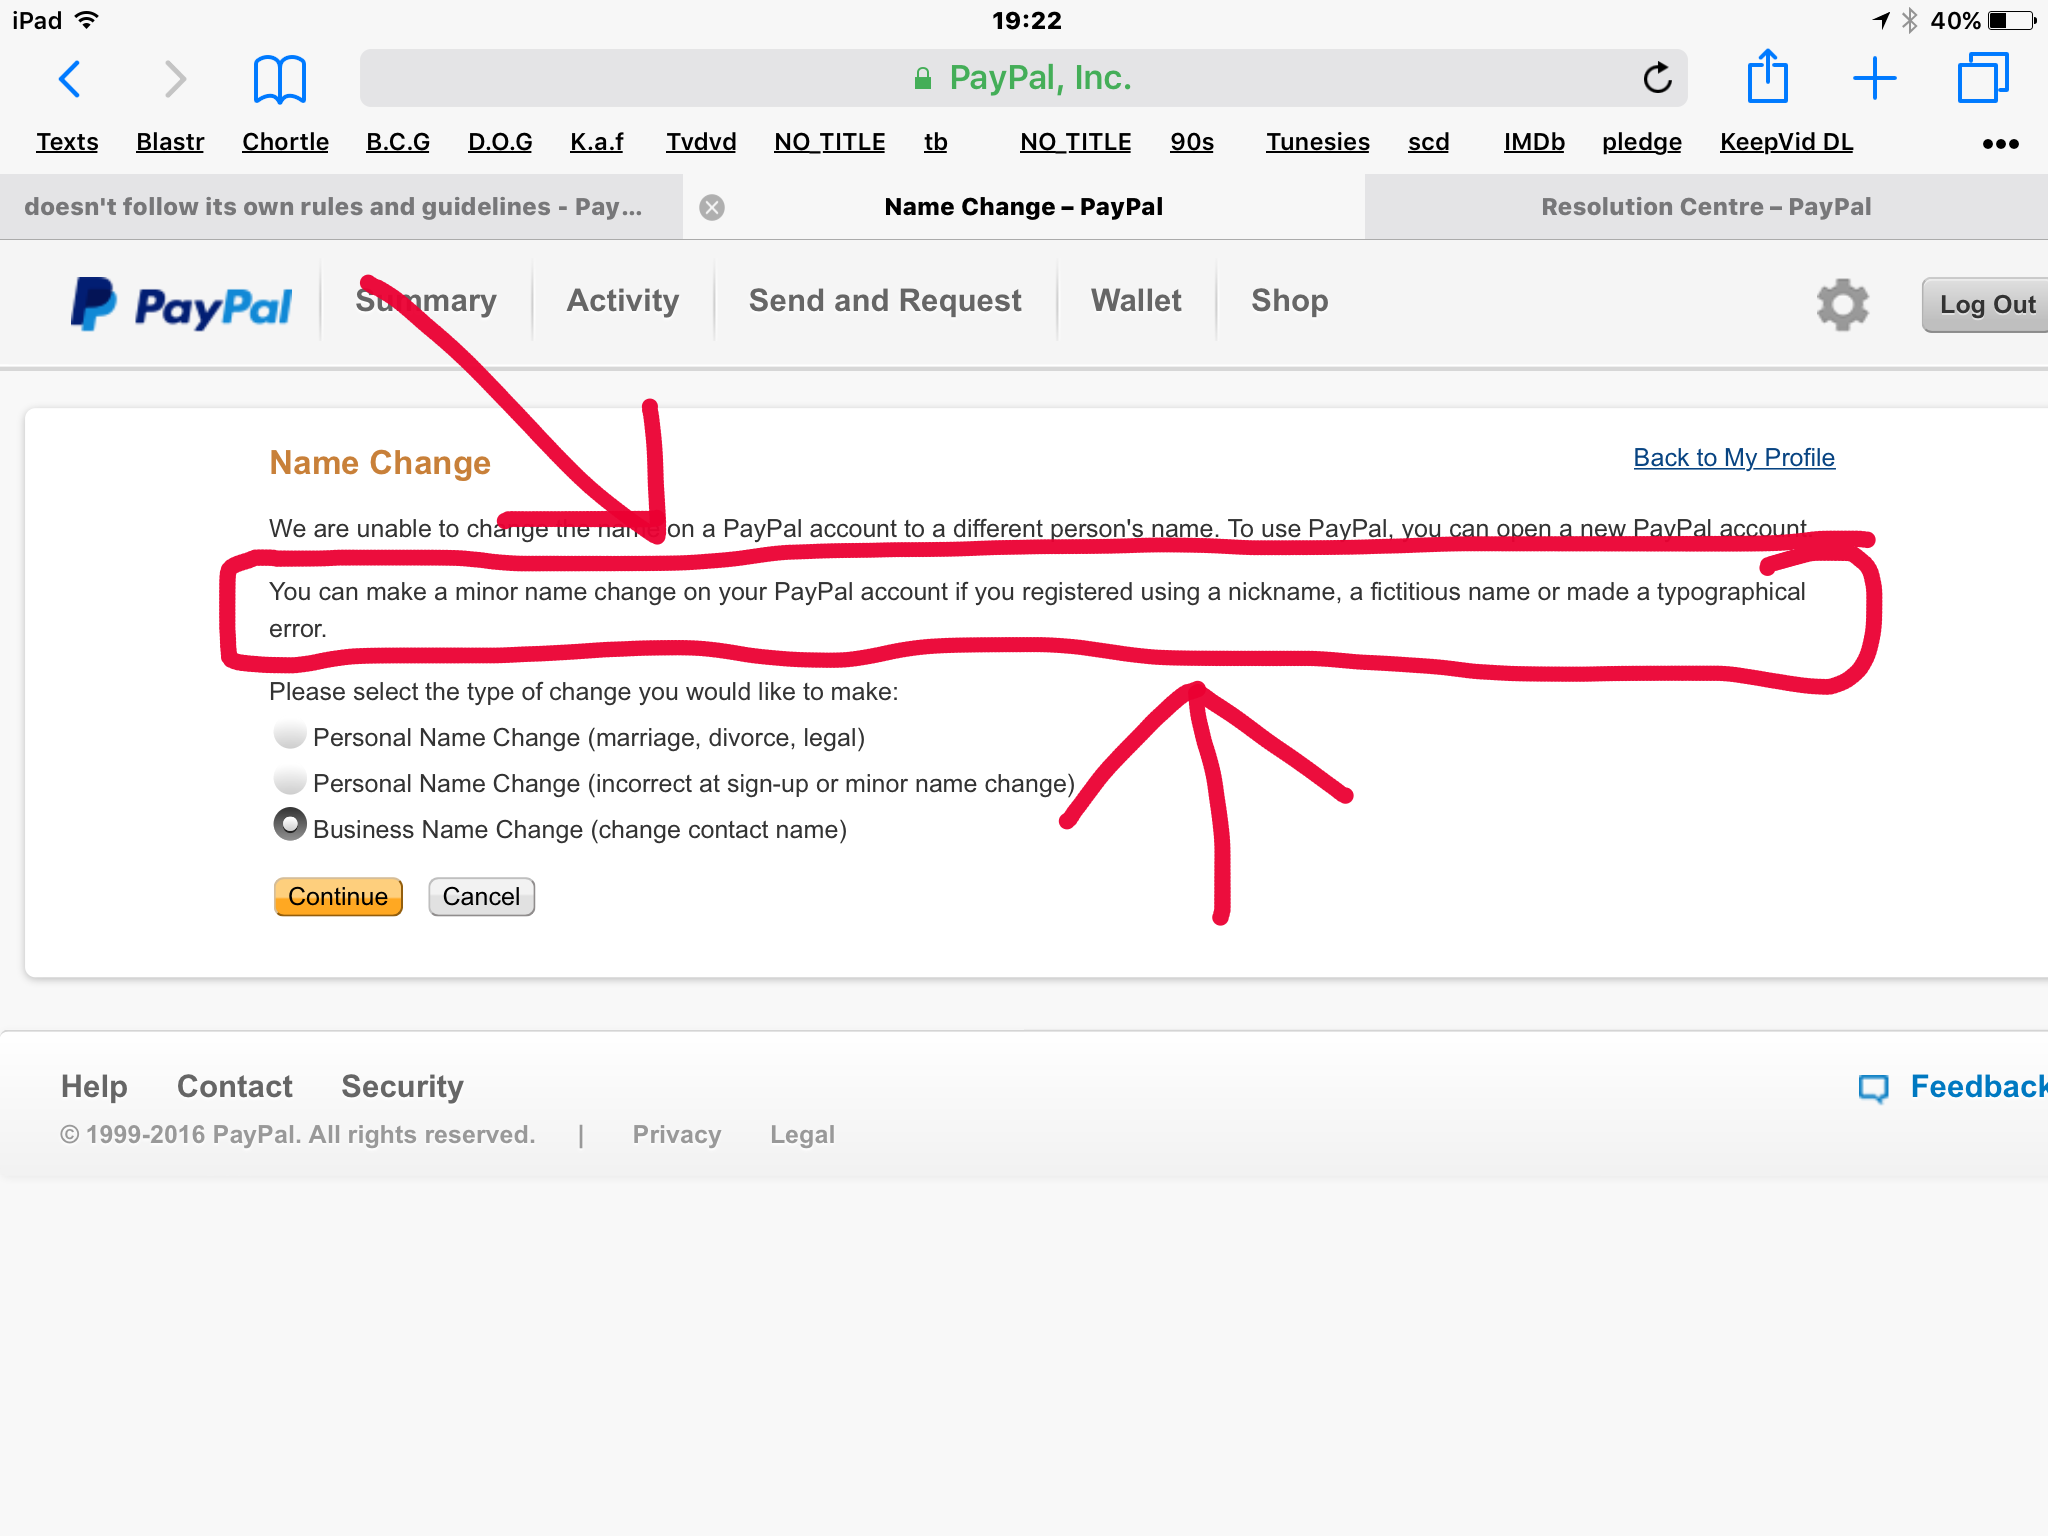The height and width of the screenshot is (1536, 2048).
Task: Tap the Bluetooth status icon
Action: coord(1910,20)
